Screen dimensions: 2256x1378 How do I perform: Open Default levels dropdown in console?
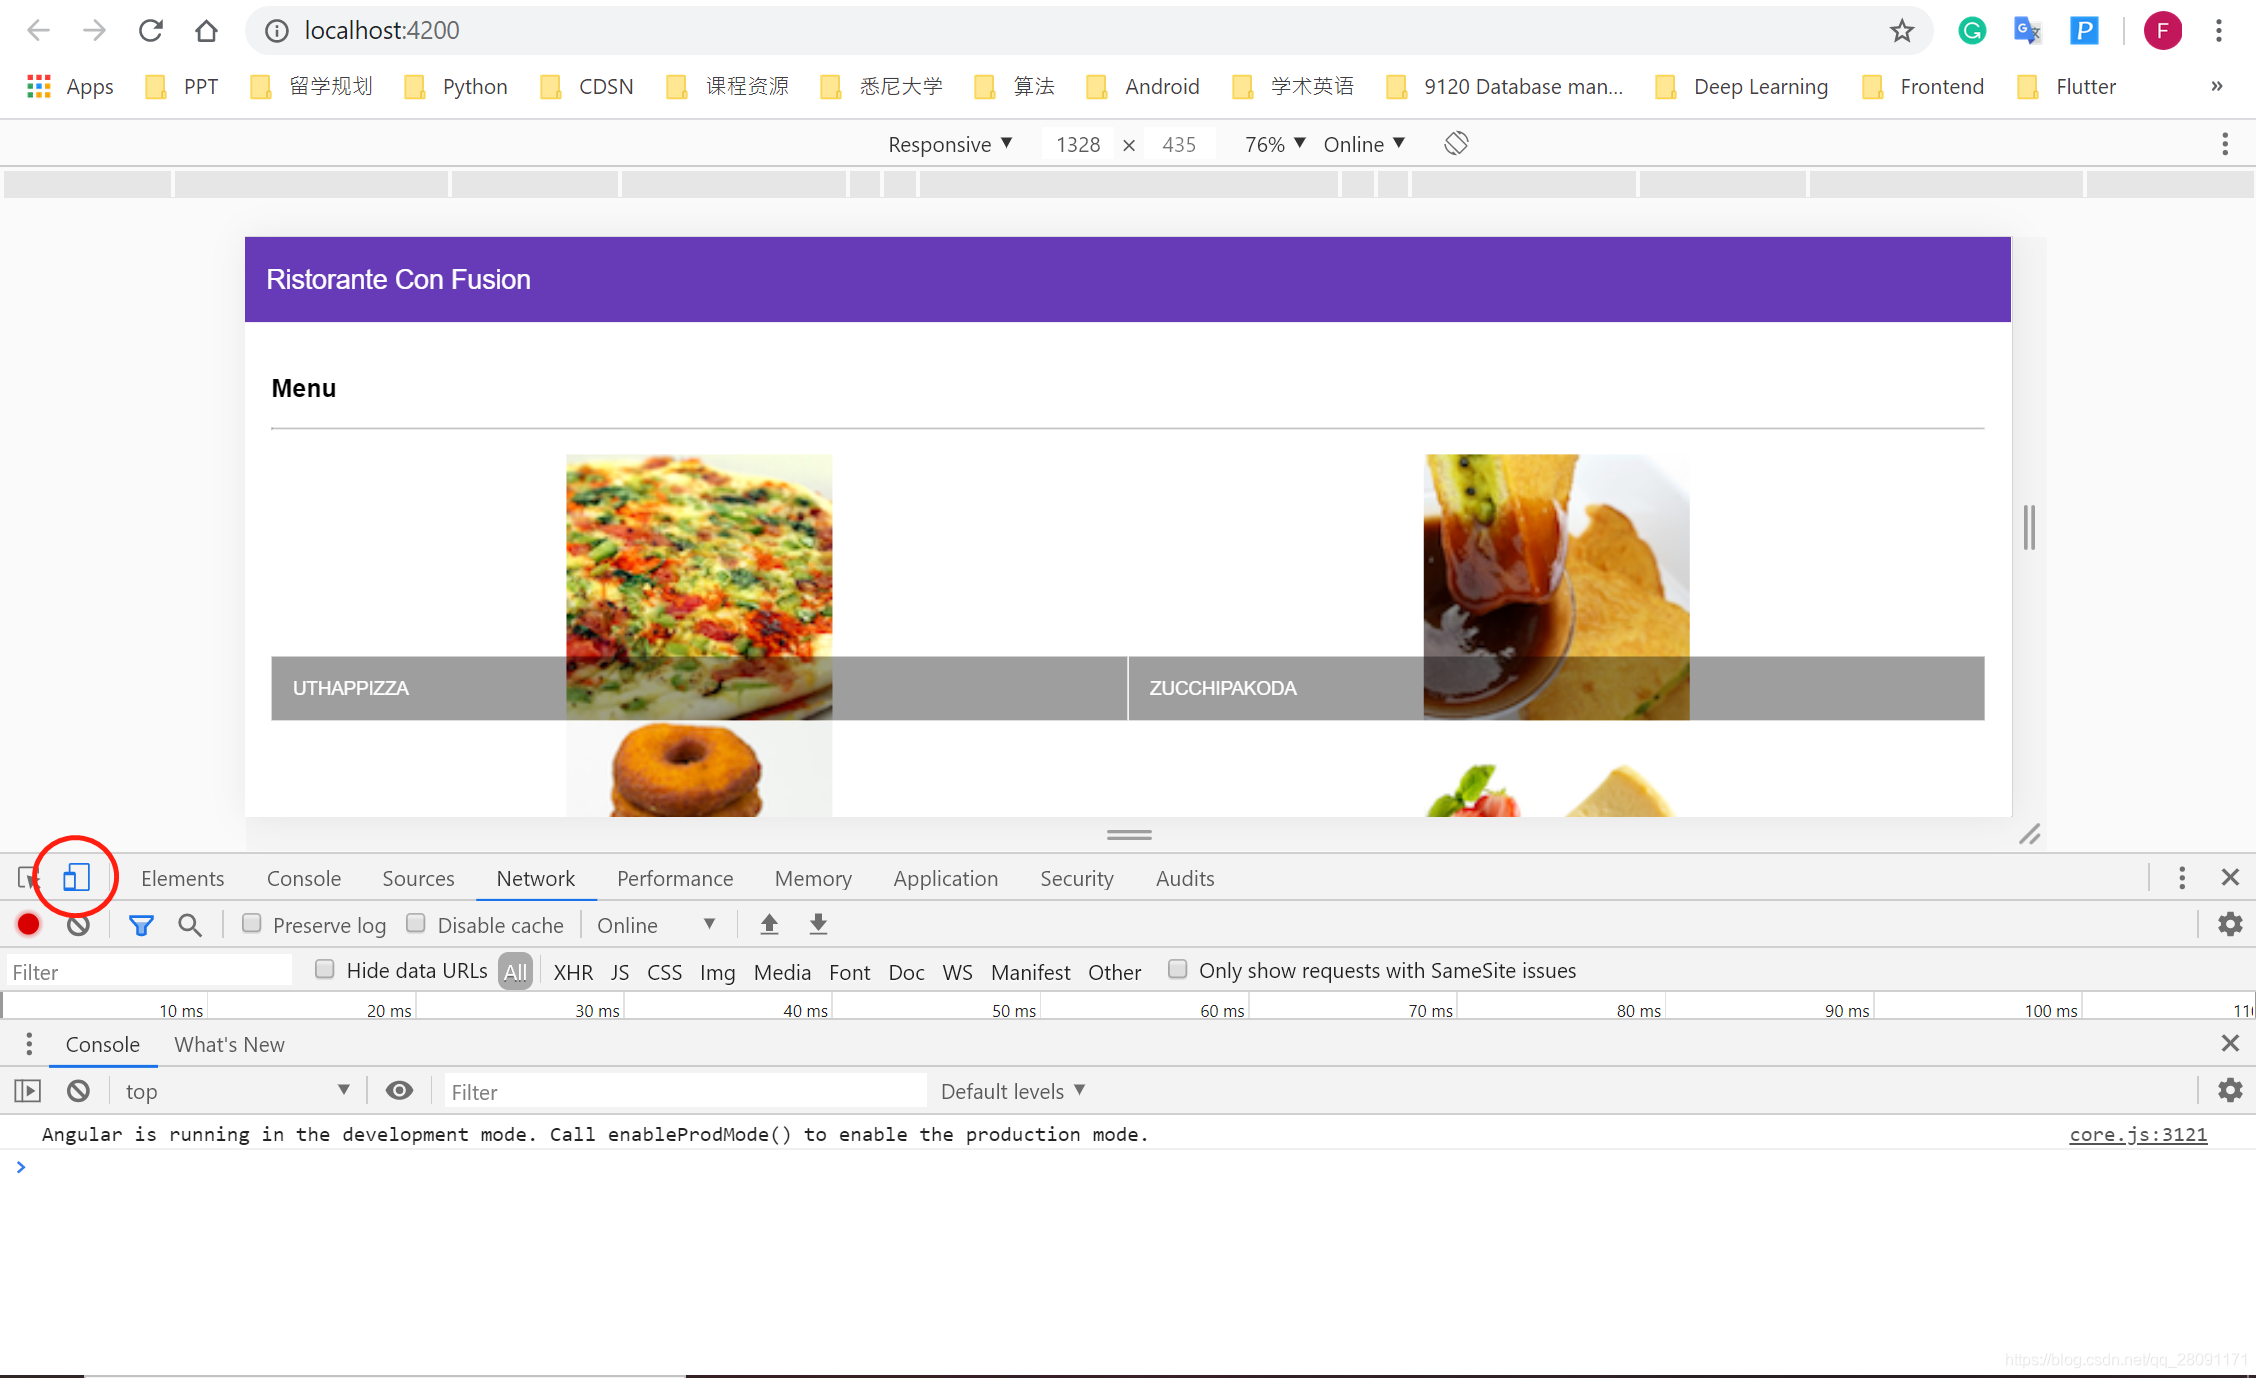[1012, 1091]
